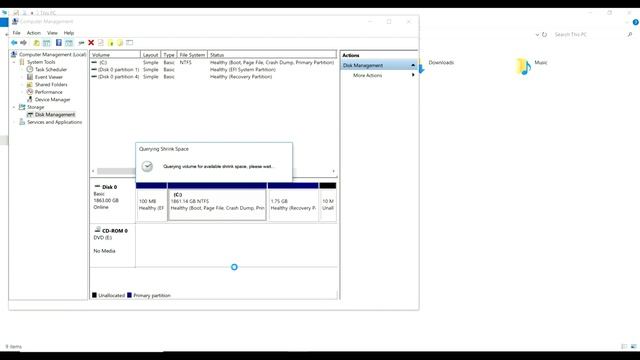The width and height of the screenshot is (640, 360).
Task: Toggle the Show/Hide Action Pane toolbar icon
Action: pos(69,42)
